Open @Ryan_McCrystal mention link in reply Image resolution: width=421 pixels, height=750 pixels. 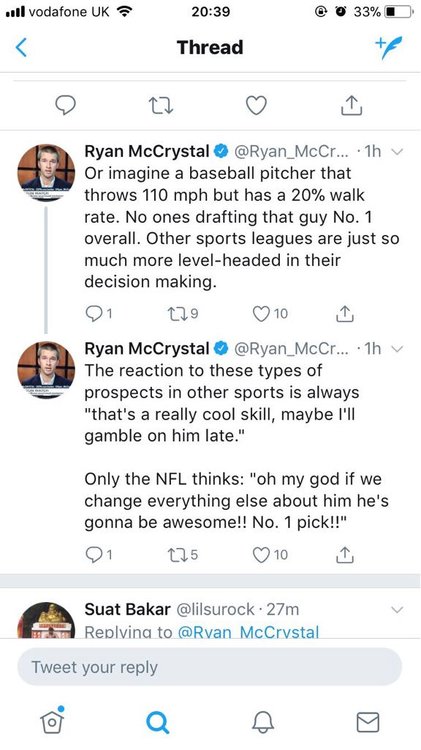click(x=248, y=632)
